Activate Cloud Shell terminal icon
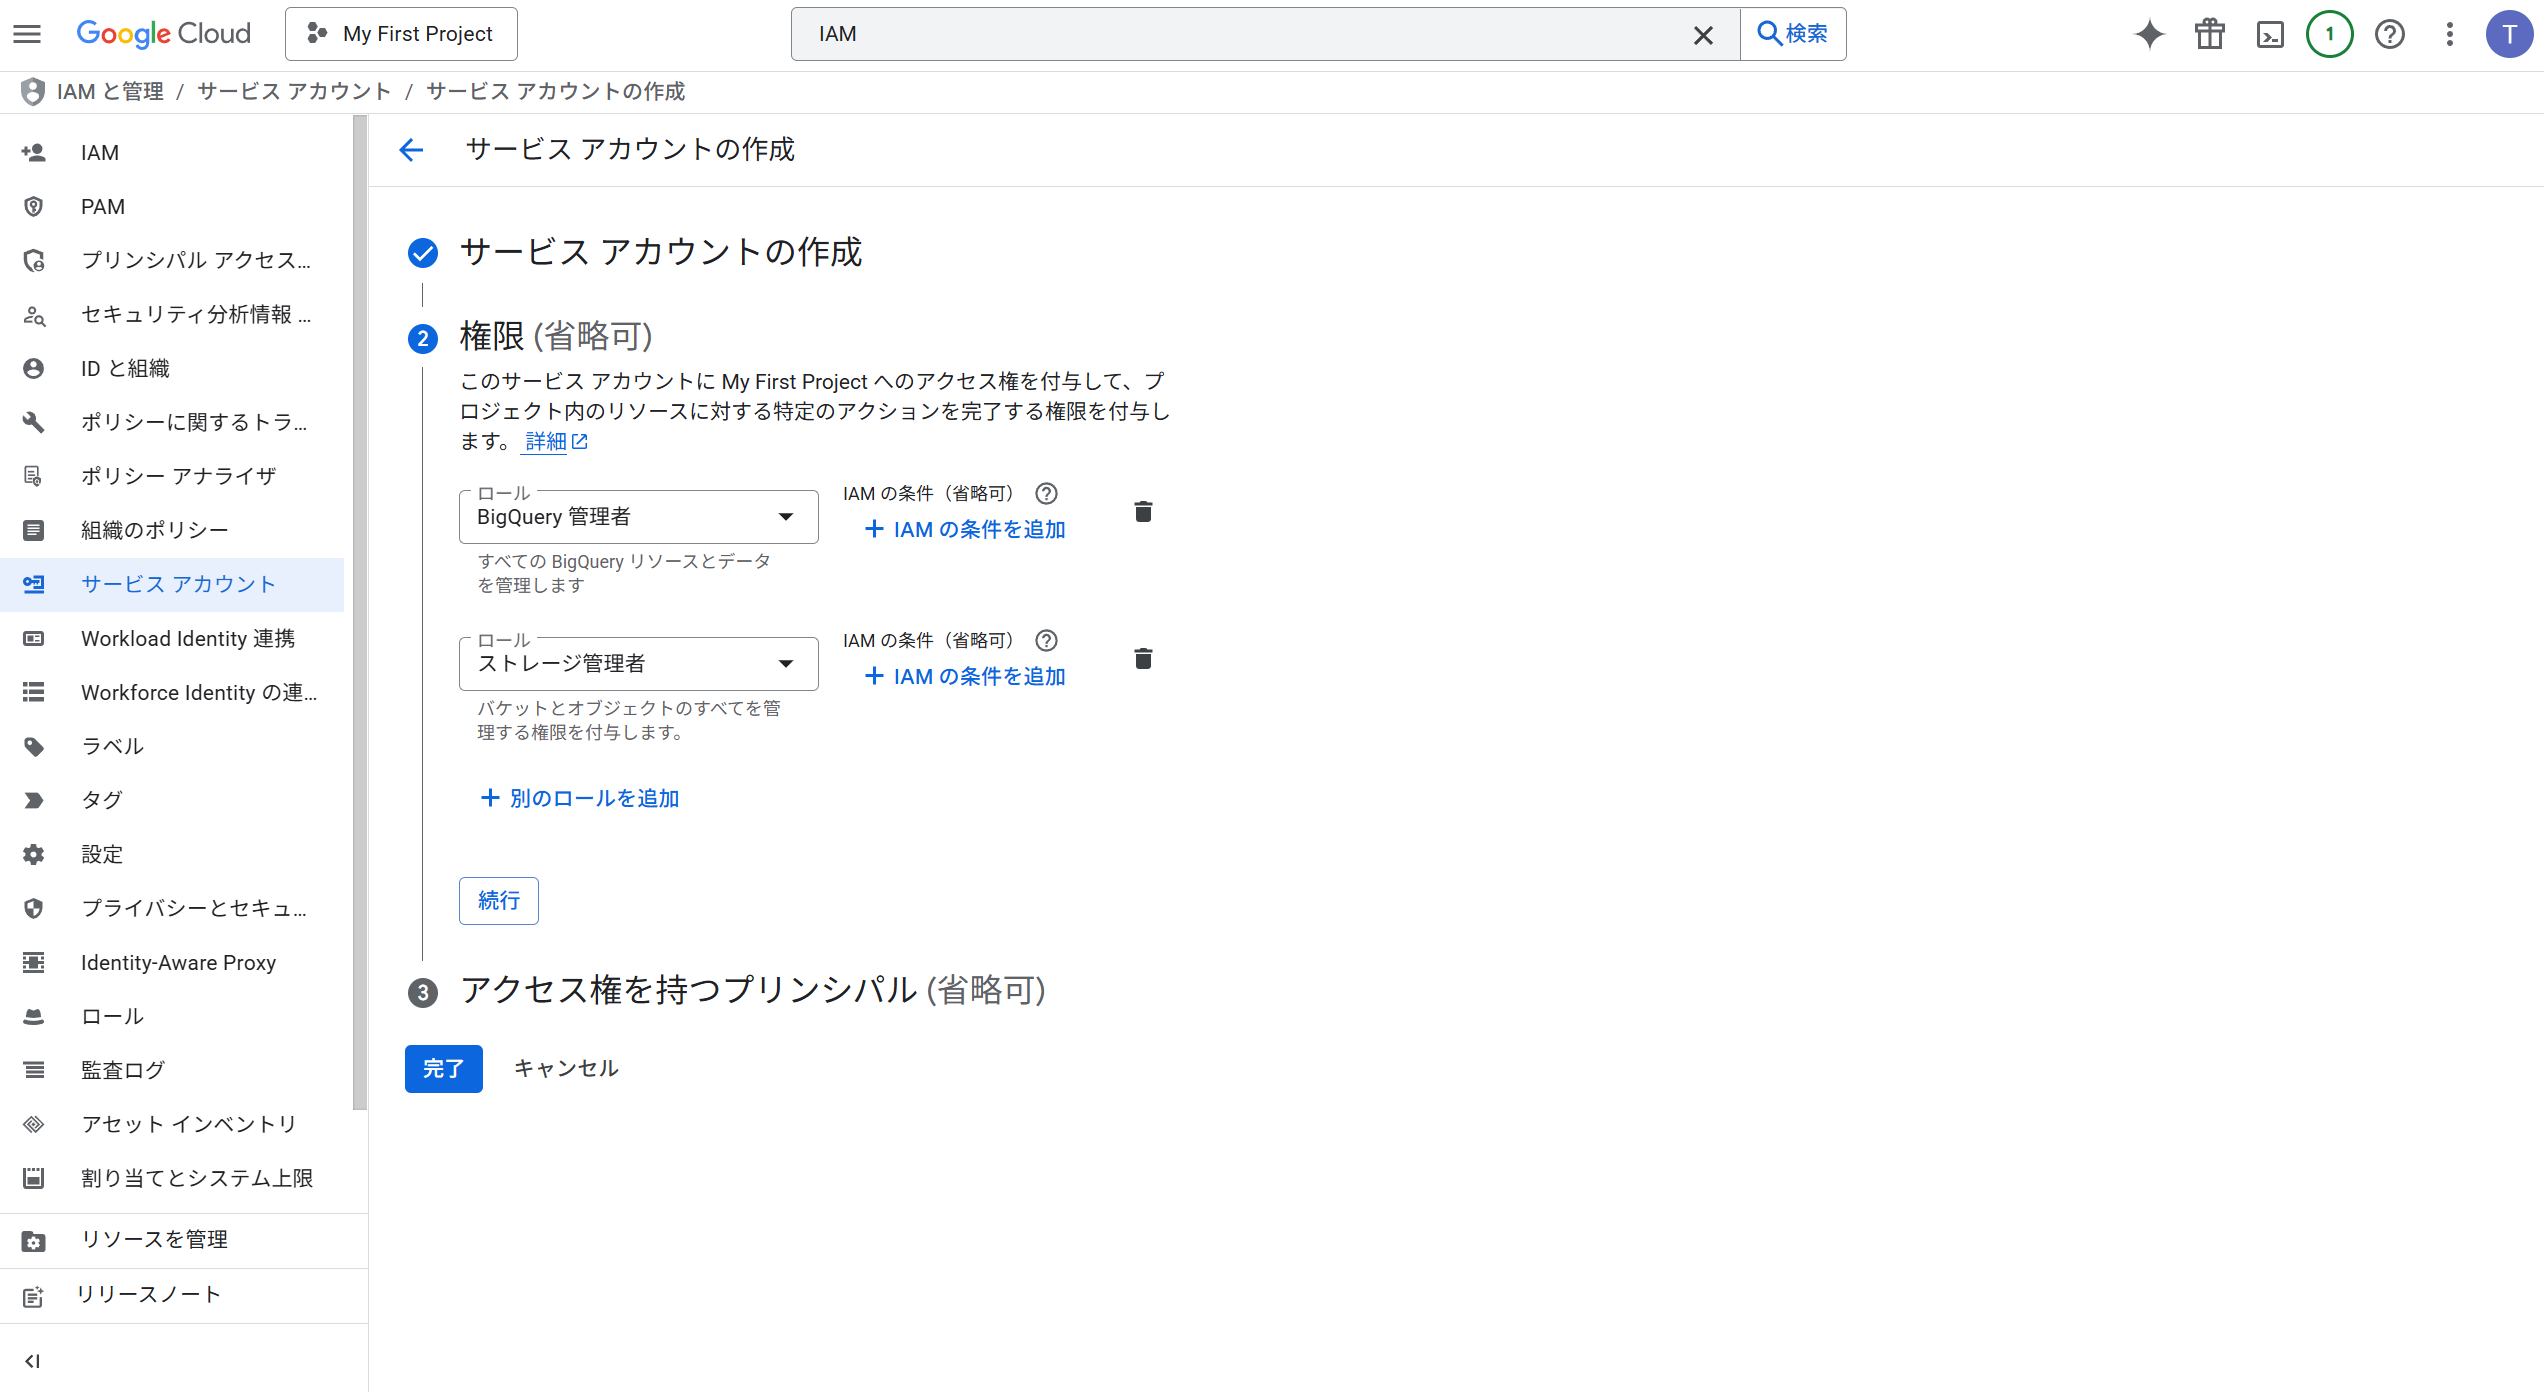The height and width of the screenshot is (1392, 2544). click(x=2270, y=34)
